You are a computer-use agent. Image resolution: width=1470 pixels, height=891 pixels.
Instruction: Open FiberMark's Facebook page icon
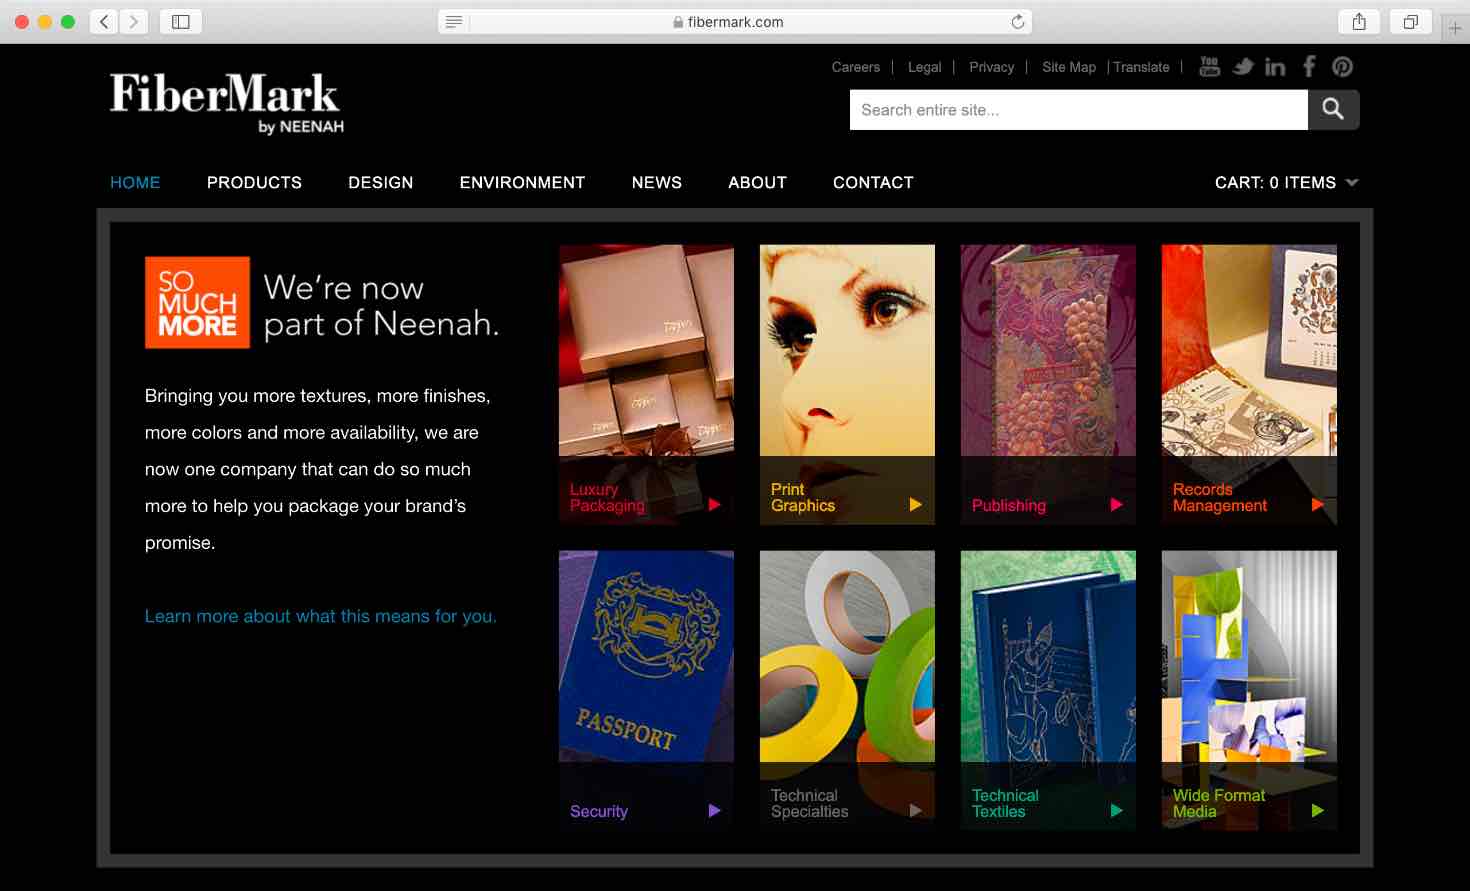coord(1309,66)
